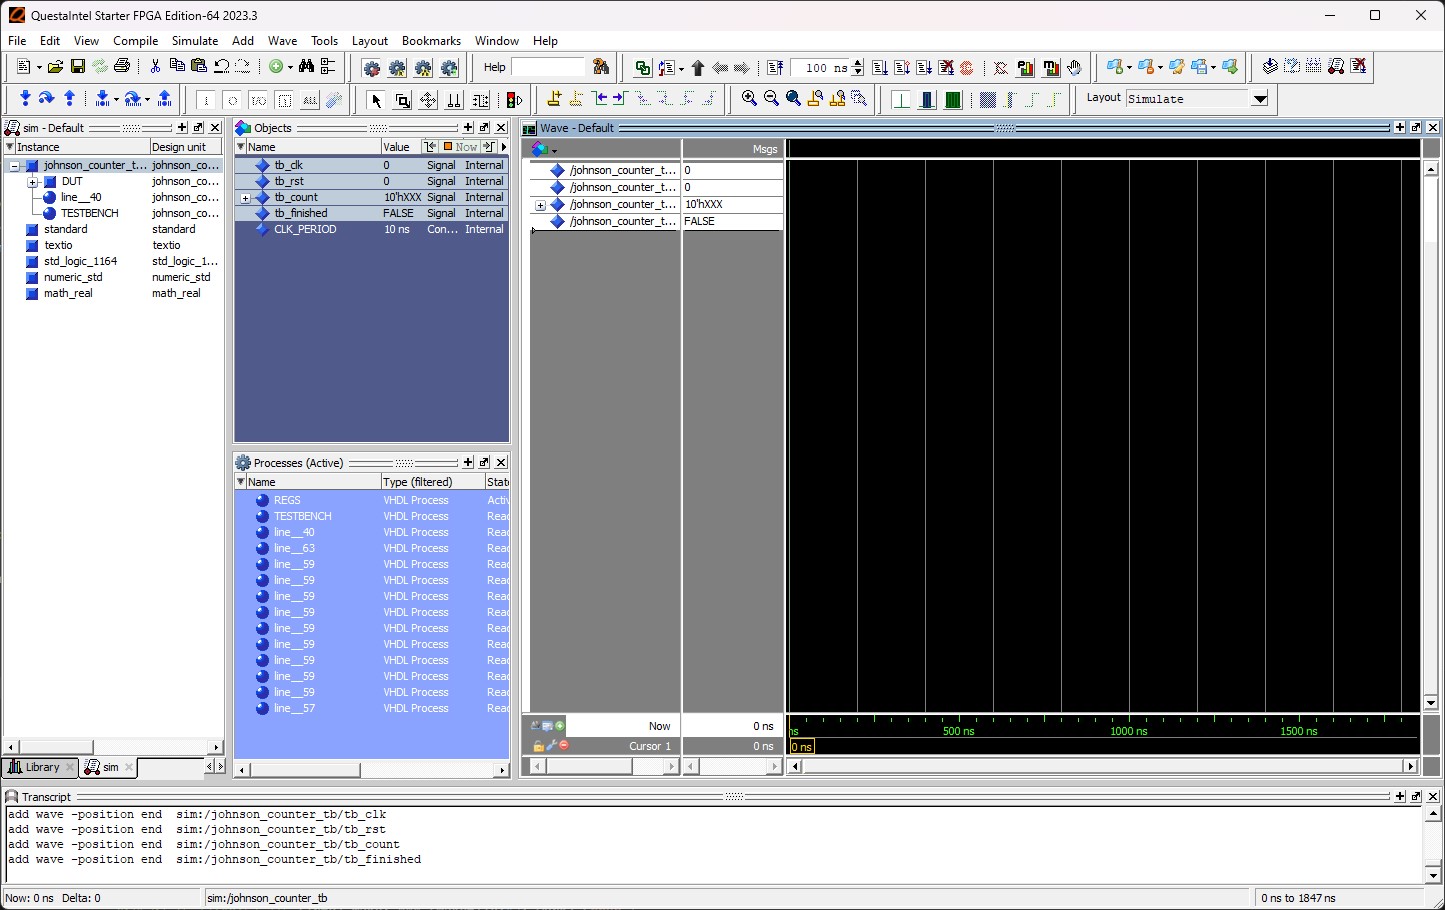The width and height of the screenshot is (1445, 910).
Task: Expand tb_count in the Objects pane
Action: (x=245, y=198)
